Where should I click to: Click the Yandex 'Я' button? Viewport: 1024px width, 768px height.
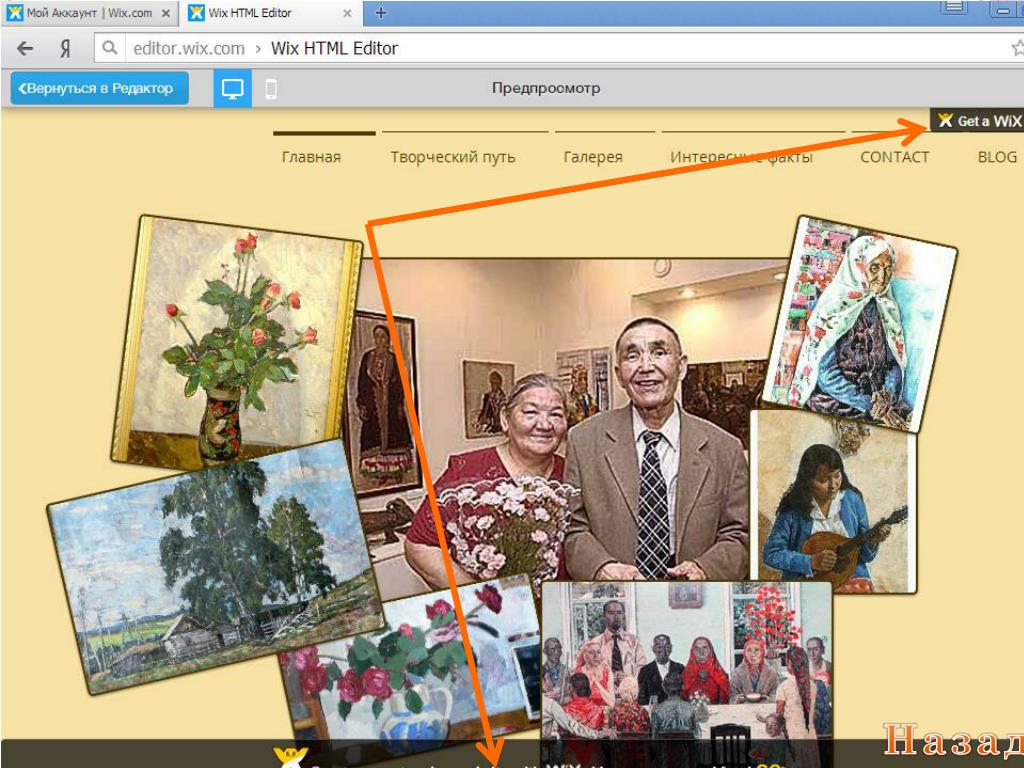[65, 48]
